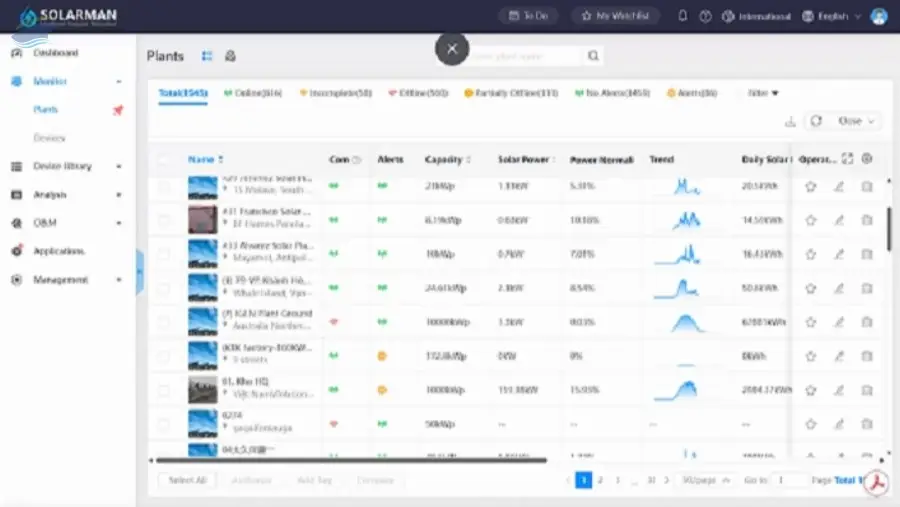The image size is (900, 507).
Task: Open the Filter dropdown
Action: click(763, 93)
